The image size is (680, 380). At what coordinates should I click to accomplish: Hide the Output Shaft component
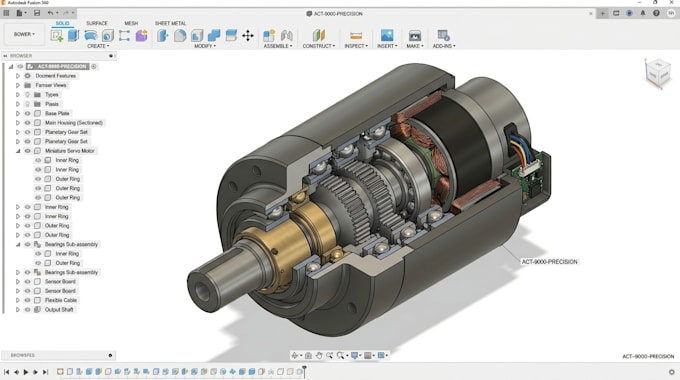point(27,310)
